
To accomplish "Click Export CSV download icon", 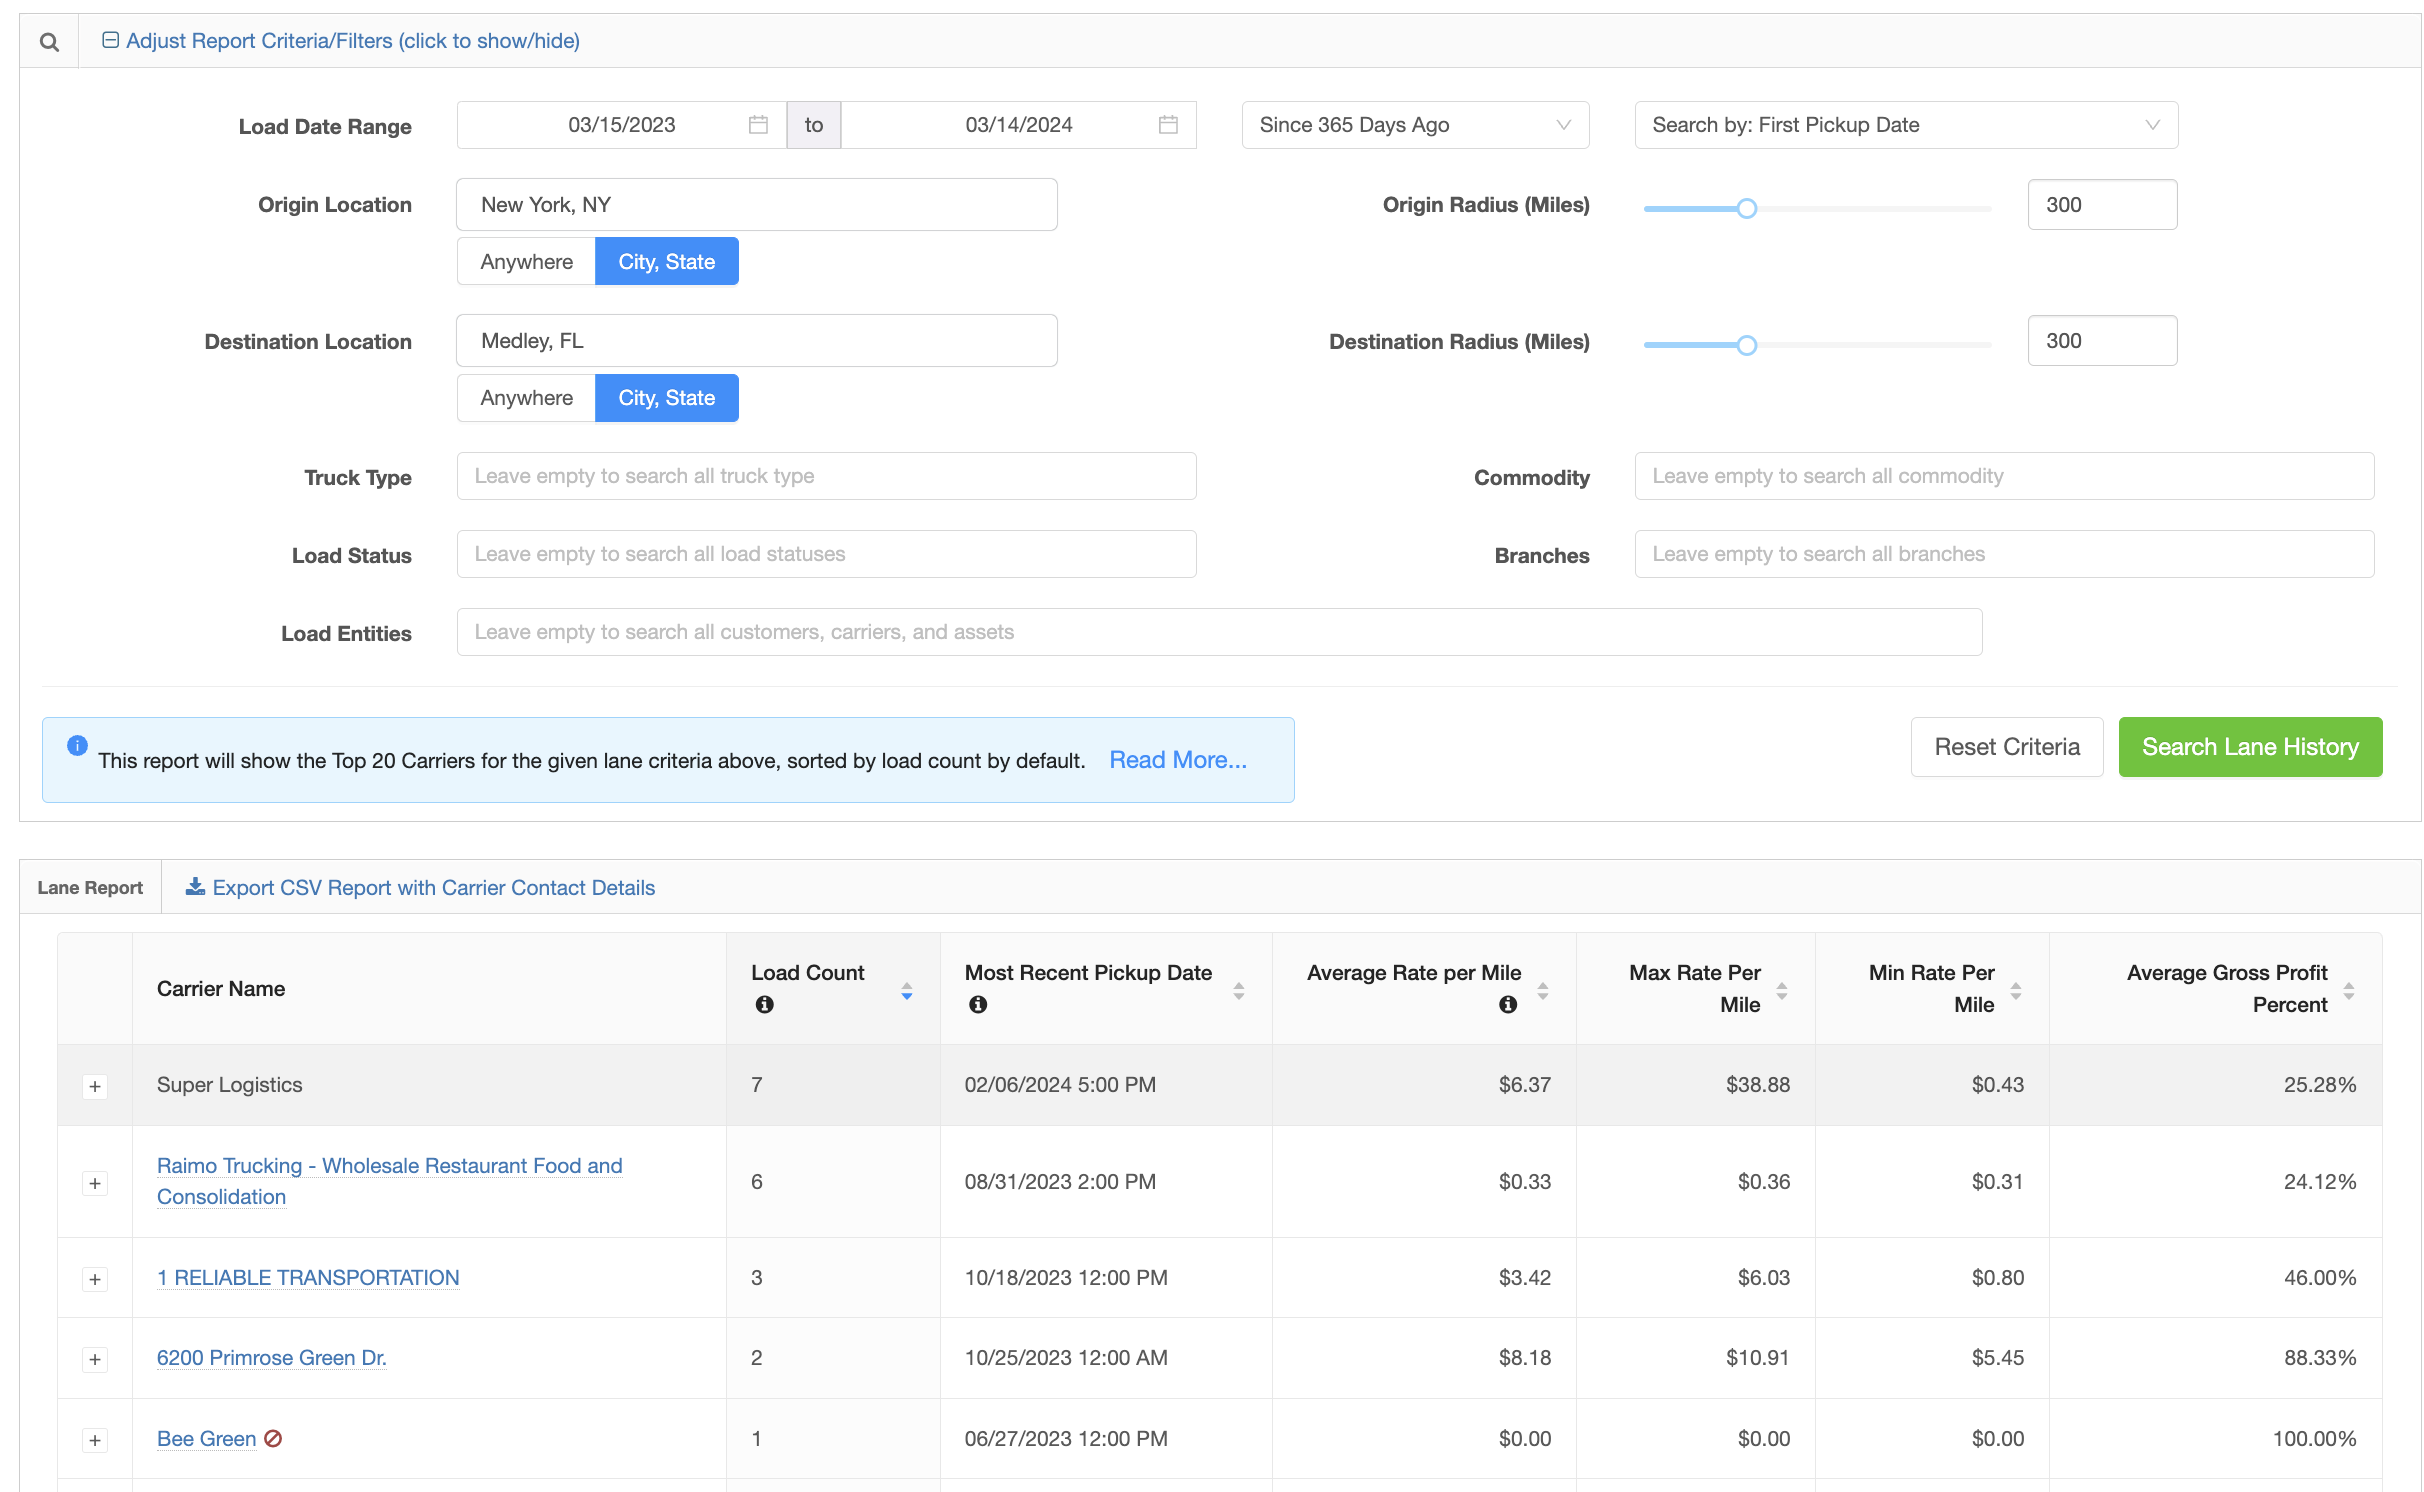I will (196, 887).
